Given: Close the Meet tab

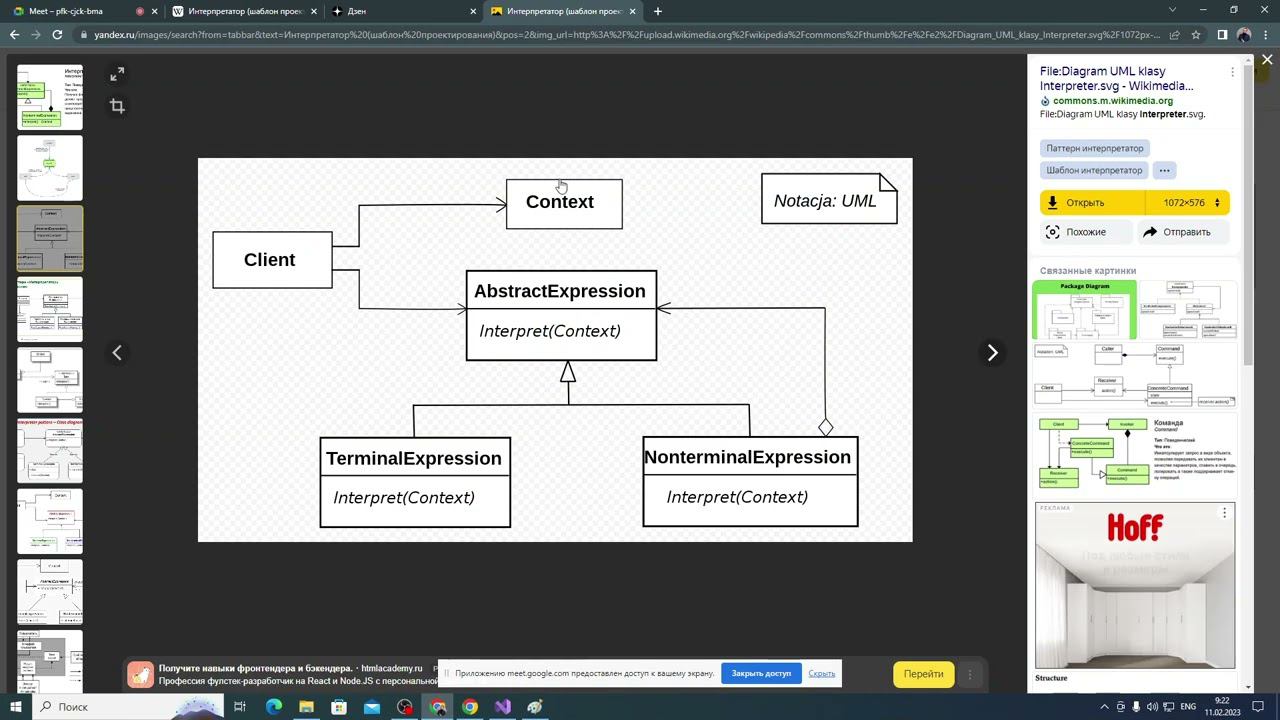Looking at the screenshot, I should click(x=154, y=11).
